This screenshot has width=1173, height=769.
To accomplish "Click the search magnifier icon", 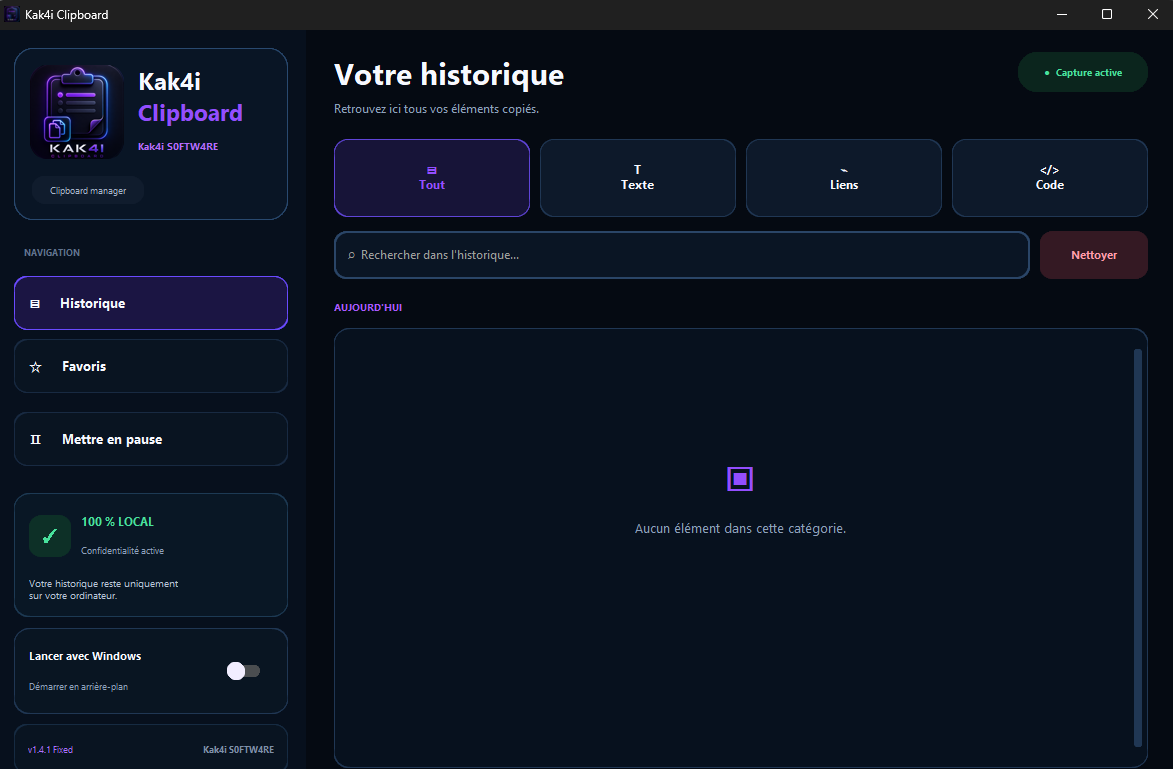I will click(351, 255).
